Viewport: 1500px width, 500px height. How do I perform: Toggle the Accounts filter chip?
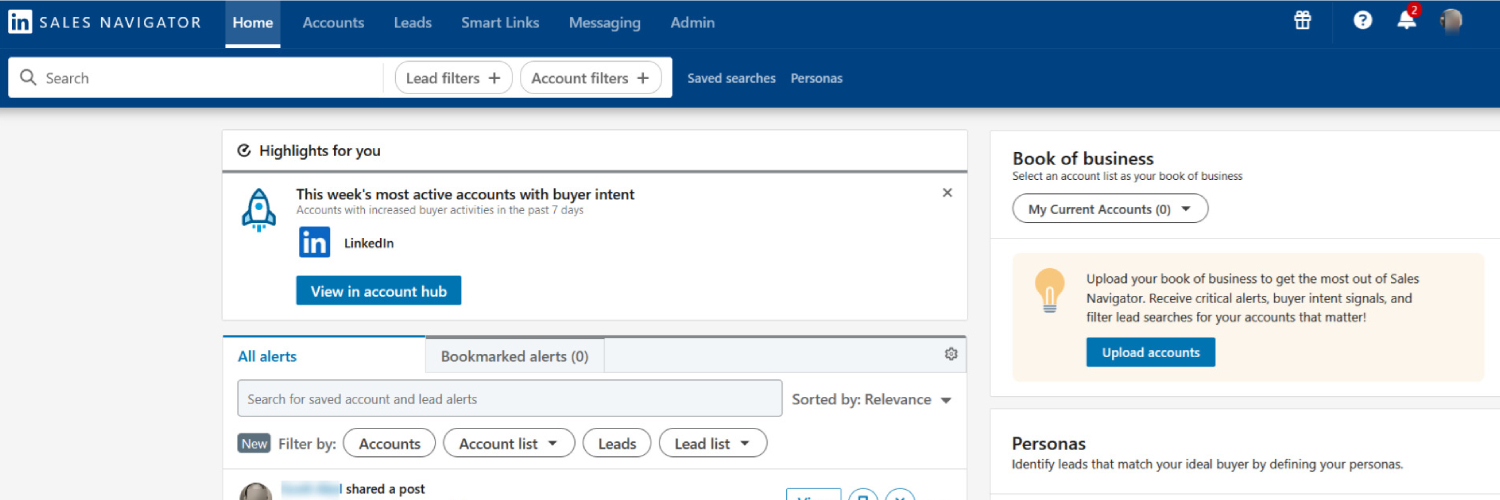pyautogui.click(x=389, y=444)
